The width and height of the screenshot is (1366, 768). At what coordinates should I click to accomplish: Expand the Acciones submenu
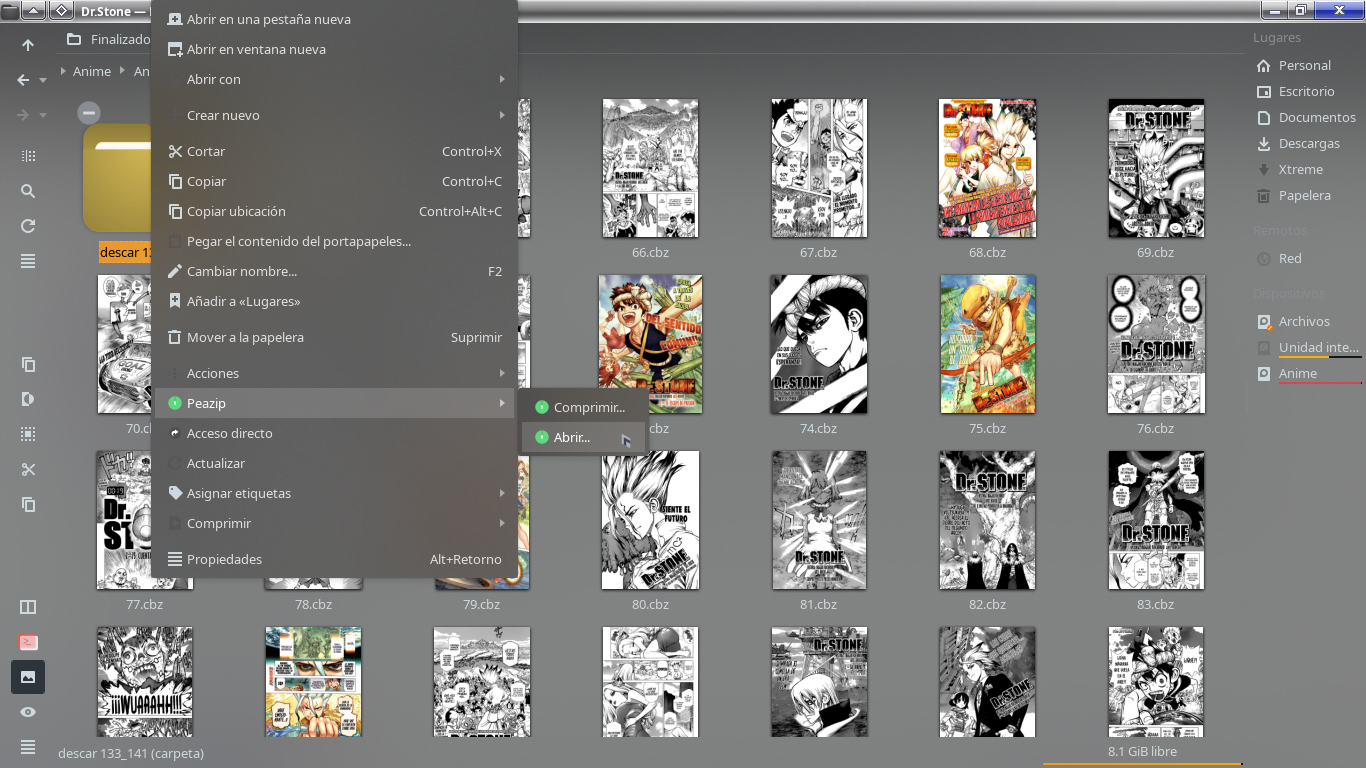(x=335, y=373)
